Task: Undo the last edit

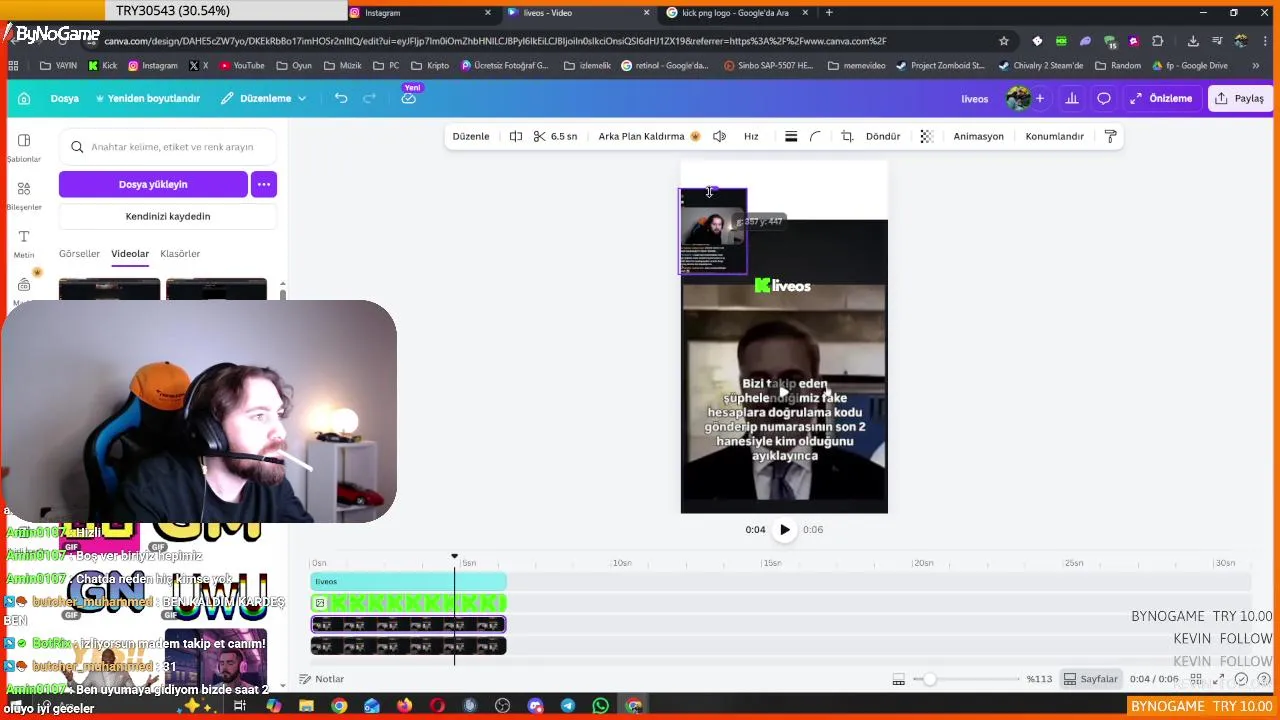Action: click(x=341, y=98)
